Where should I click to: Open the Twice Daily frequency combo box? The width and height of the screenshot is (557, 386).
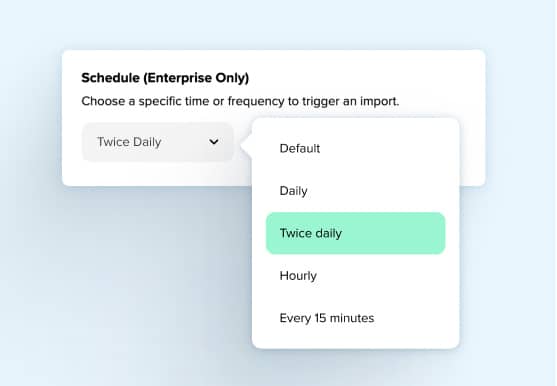tap(158, 142)
